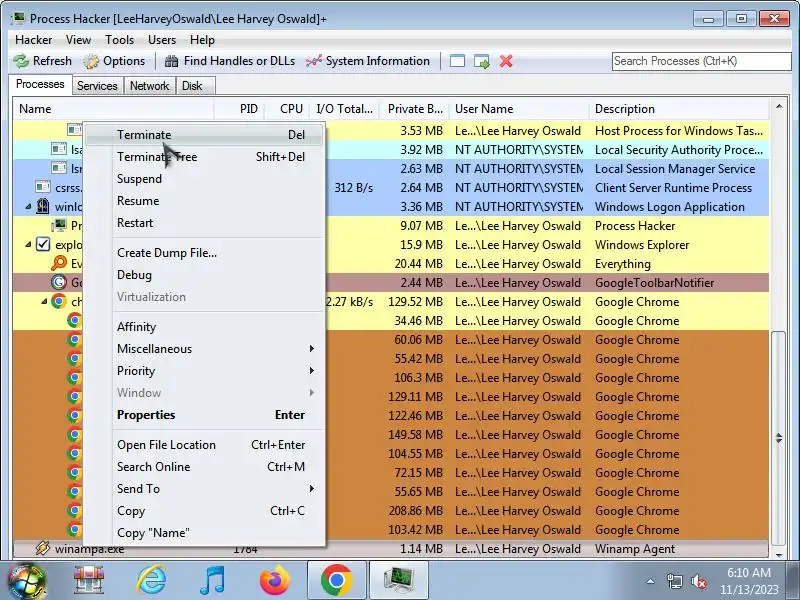Expand the Send To submenu
This screenshot has width=800, height=600.
tap(204, 488)
